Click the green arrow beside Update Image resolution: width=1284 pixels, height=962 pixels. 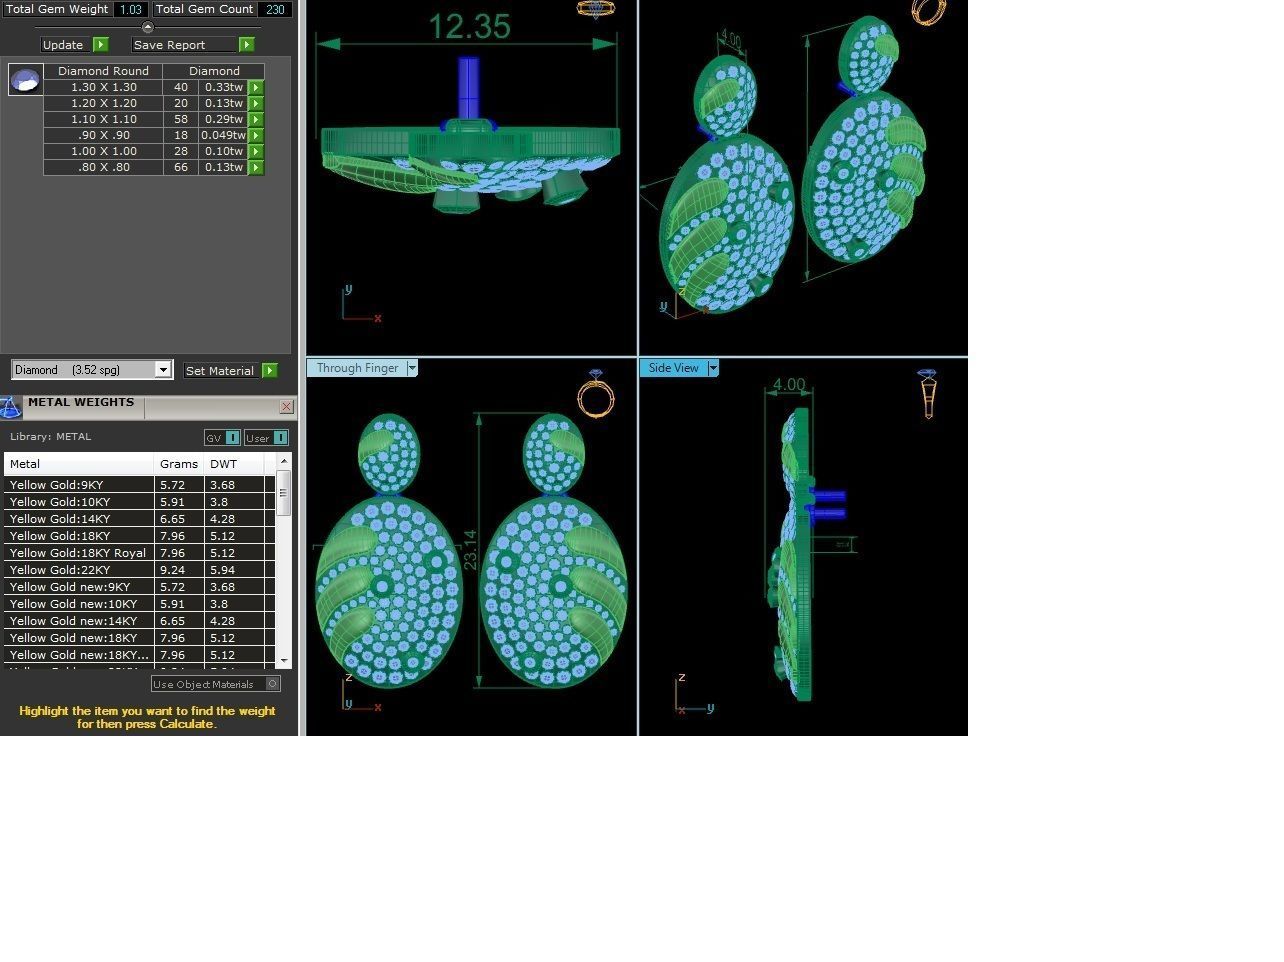pyautogui.click(x=101, y=45)
